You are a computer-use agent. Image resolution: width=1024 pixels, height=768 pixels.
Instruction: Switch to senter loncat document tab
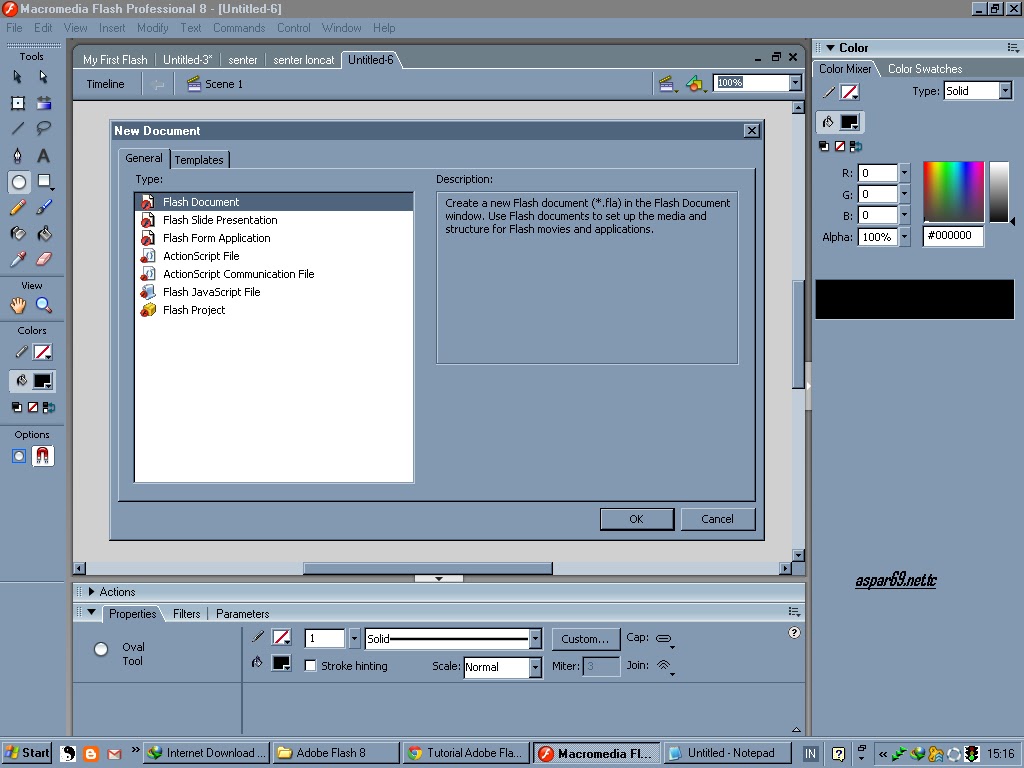(304, 59)
